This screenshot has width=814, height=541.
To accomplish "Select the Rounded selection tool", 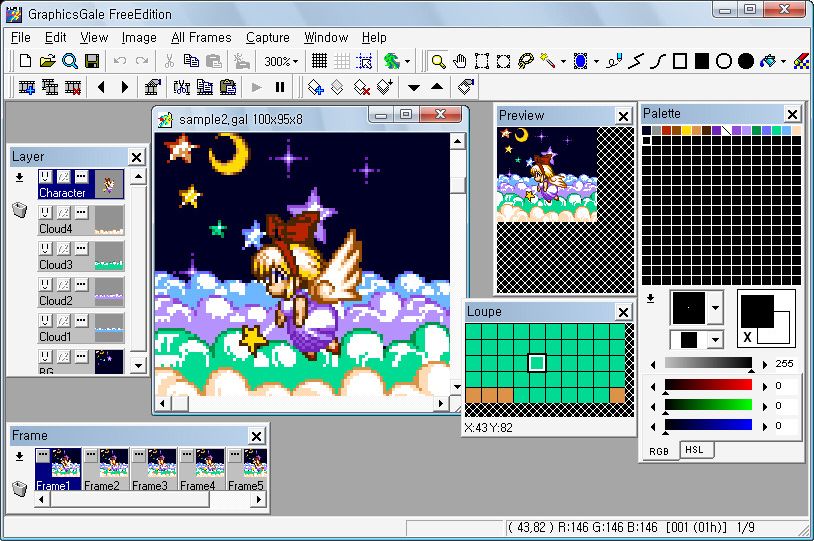I will click(x=504, y=61).
